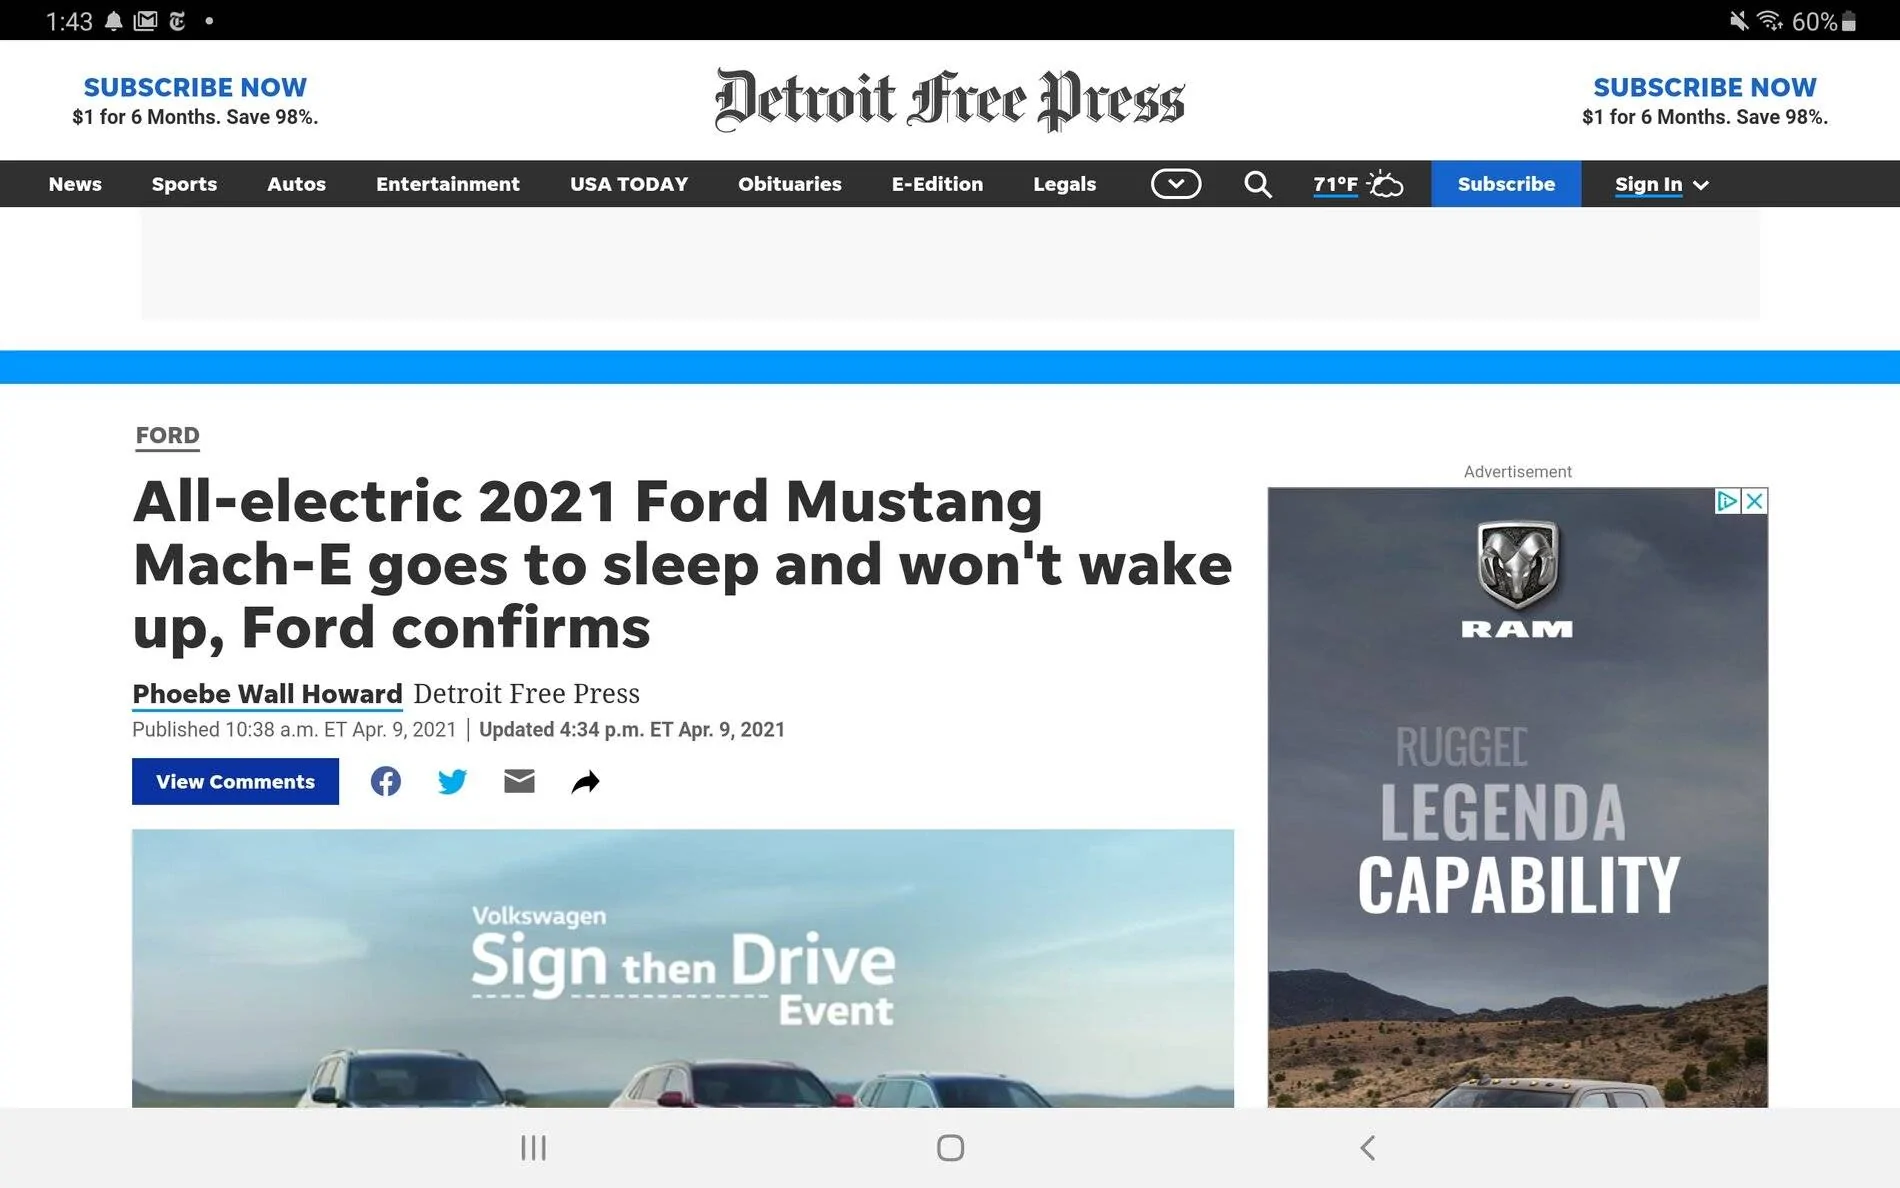Screen dimensions: 1900x1188
Task: Open the Sports section
Action: coord(184,184)
